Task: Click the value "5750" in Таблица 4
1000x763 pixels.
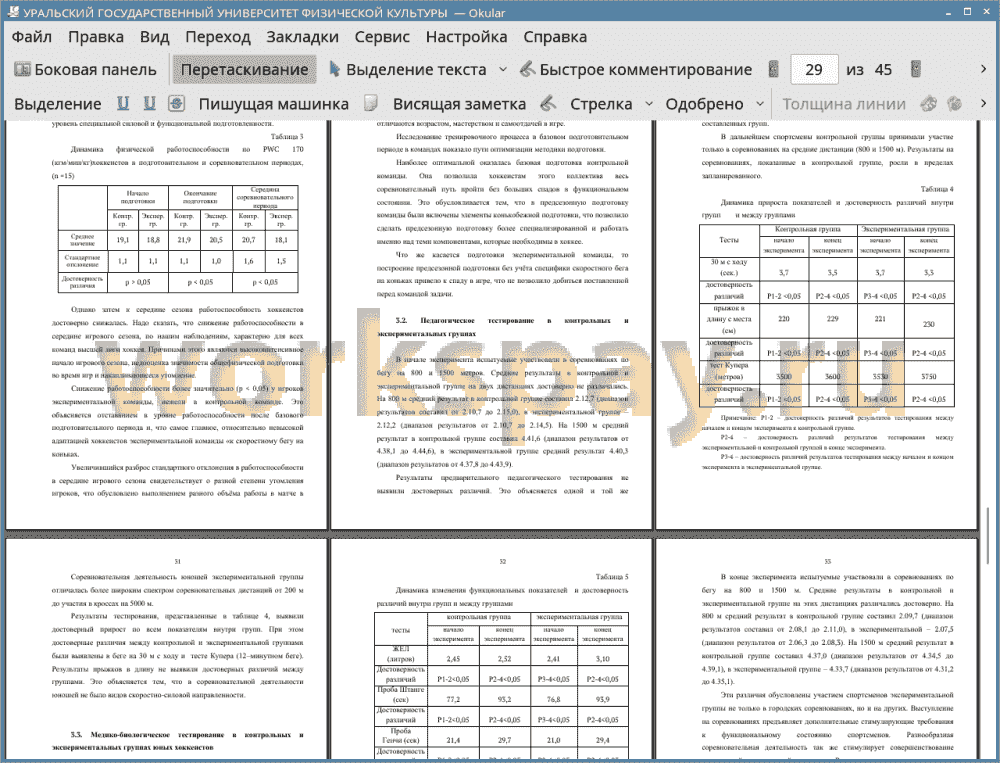Action: coord(929,376)
